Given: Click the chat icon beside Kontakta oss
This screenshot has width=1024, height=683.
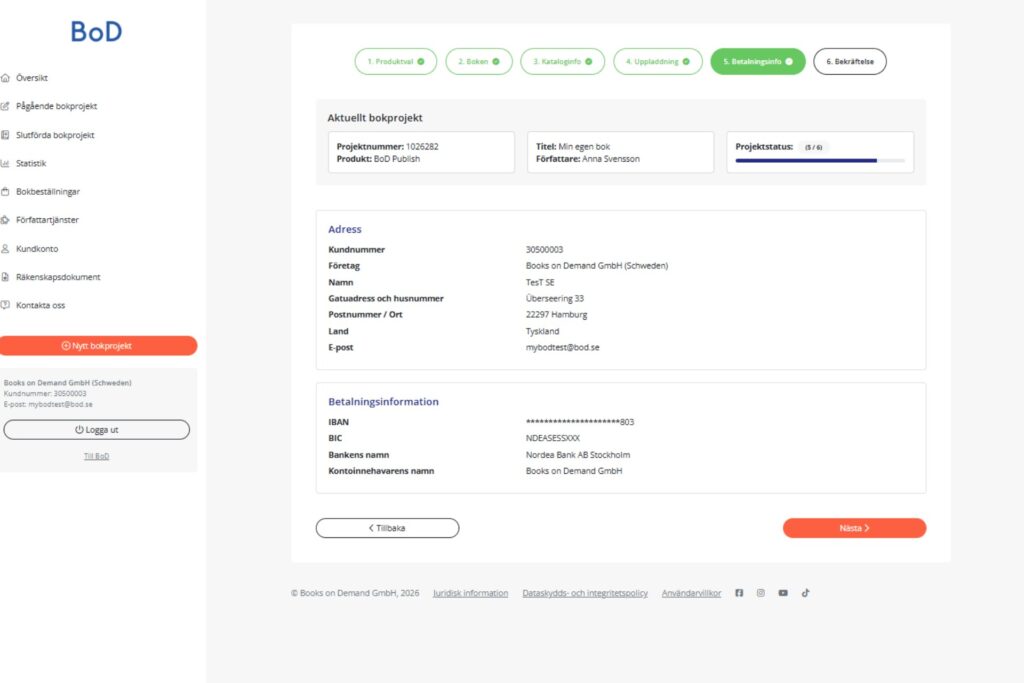Looking at the screenshot, I should [5, 305].
